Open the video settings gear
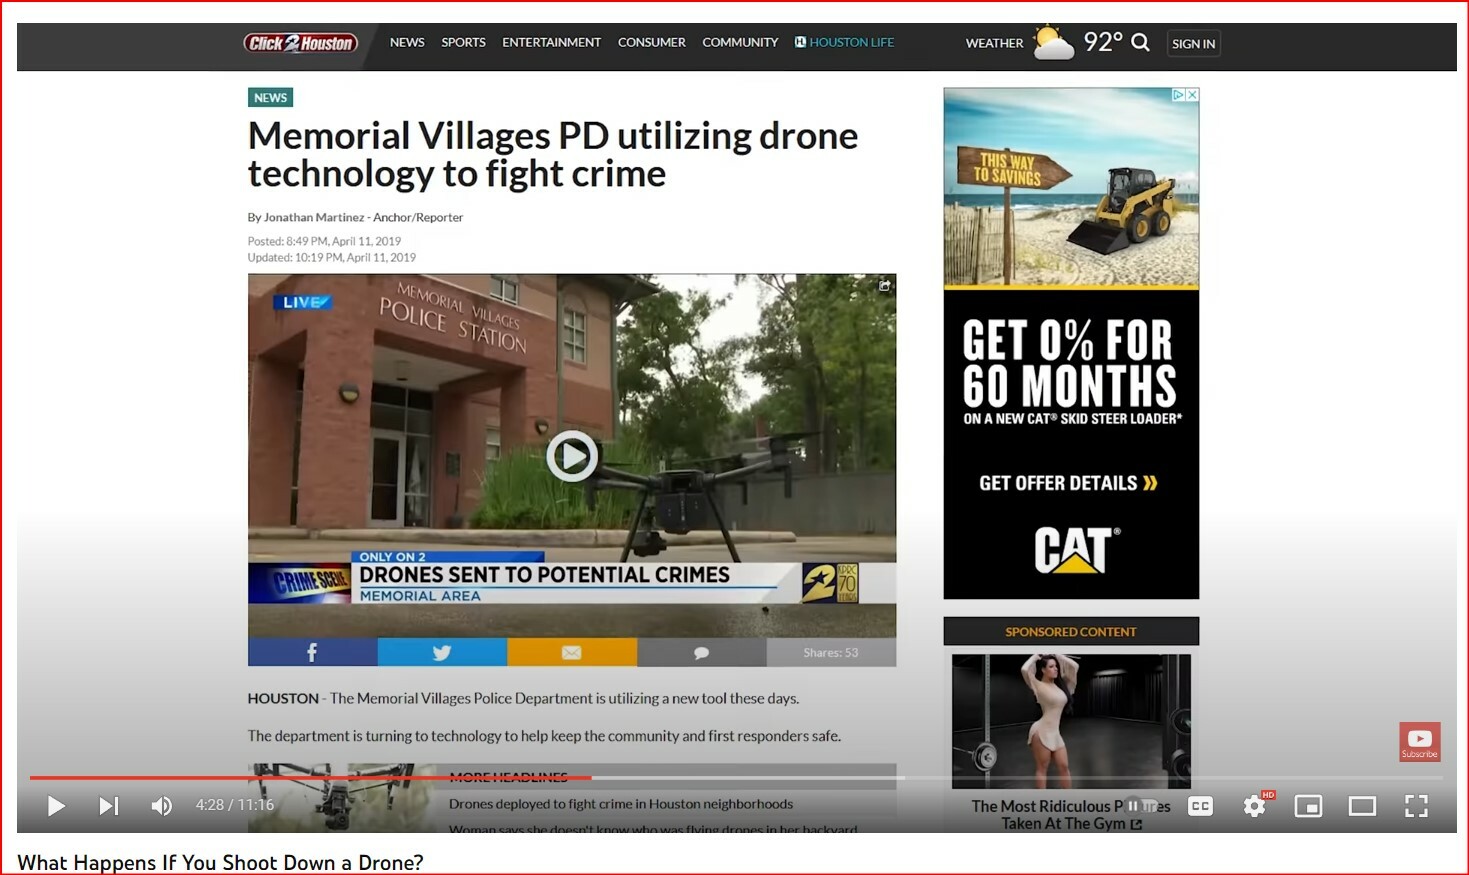1469x875 pixels. tap(1254, 806)
